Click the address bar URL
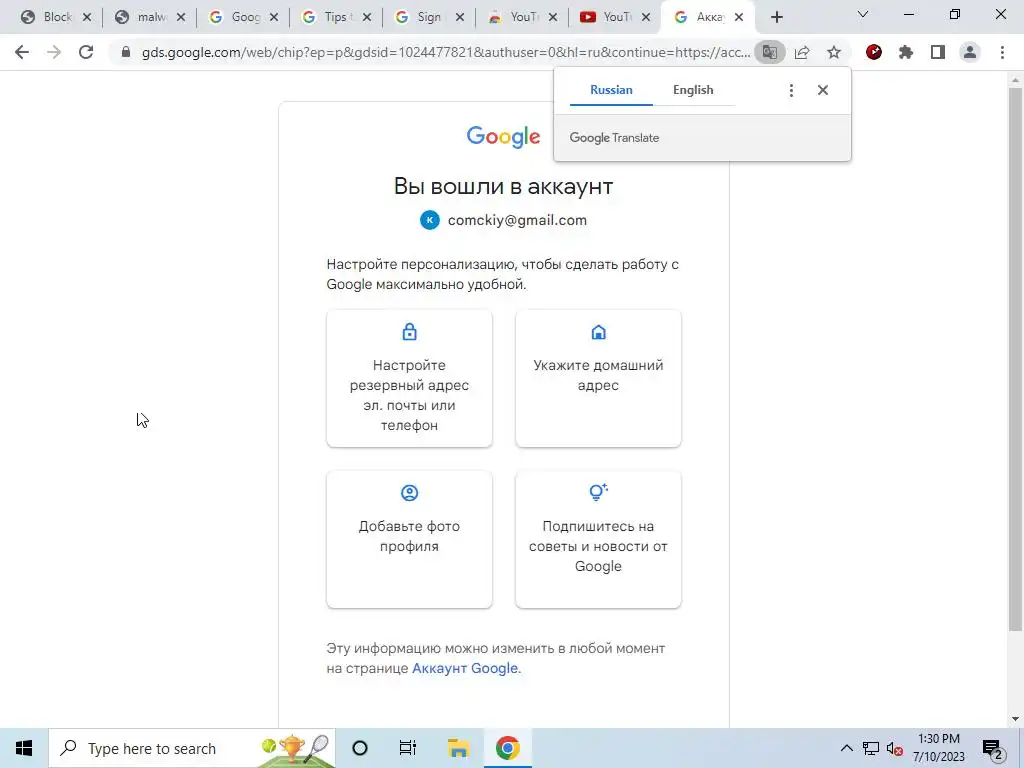Screen dimensions: 1024x768 pos(446,52)
